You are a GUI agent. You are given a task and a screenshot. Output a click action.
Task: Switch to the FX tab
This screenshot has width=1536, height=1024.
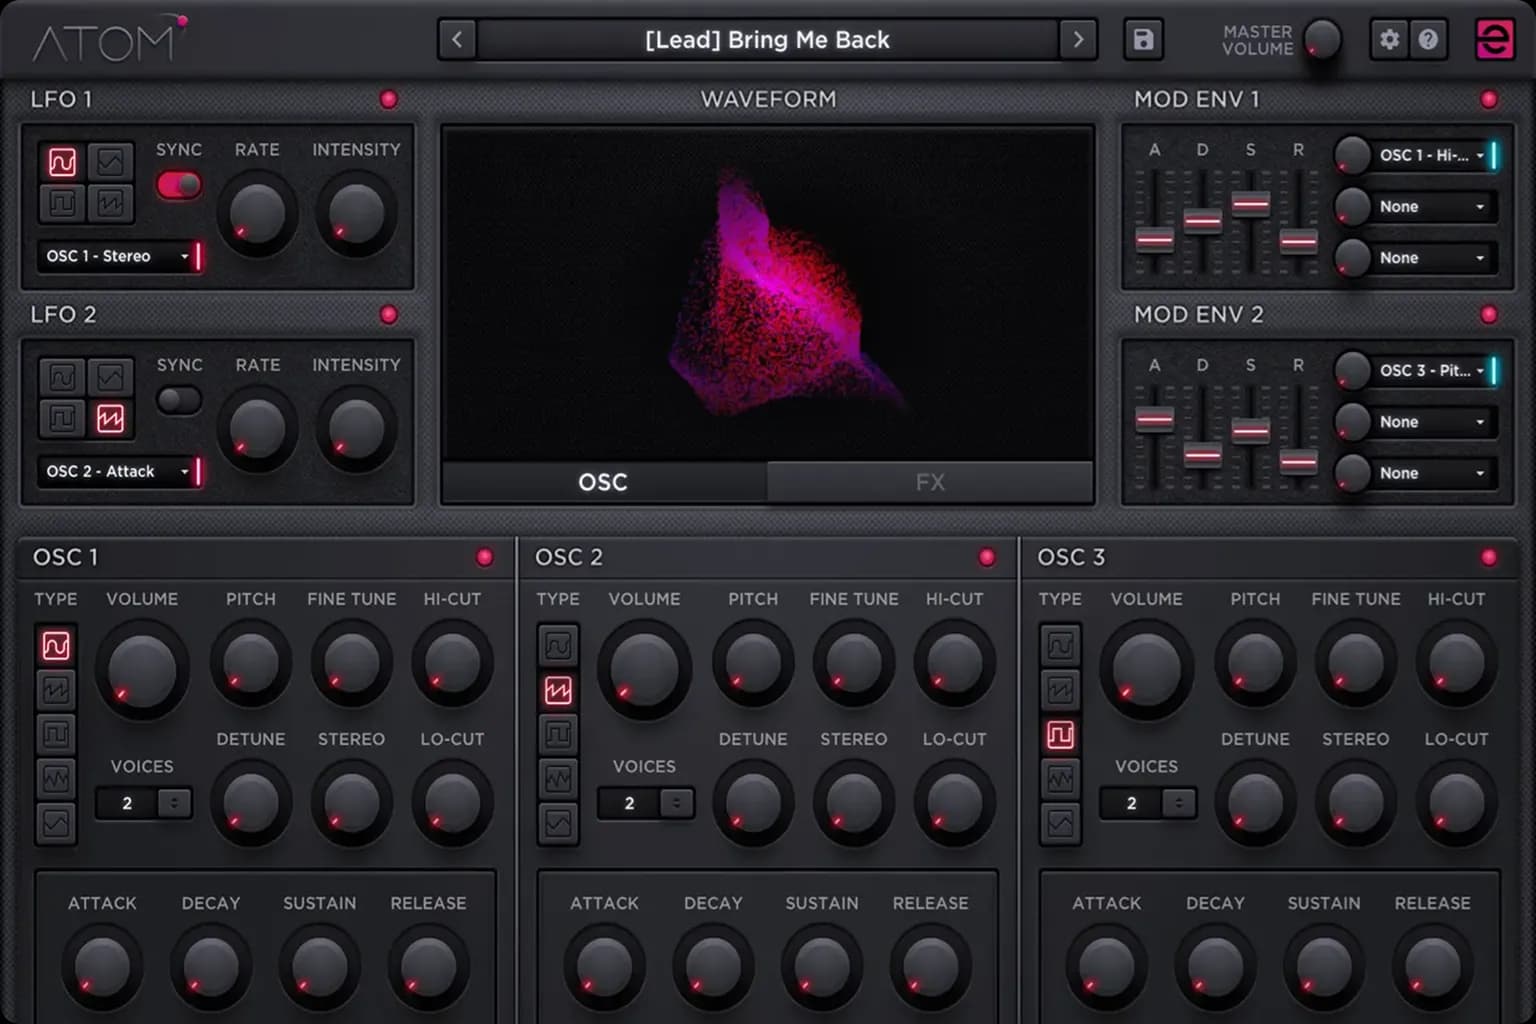point(929,482)
